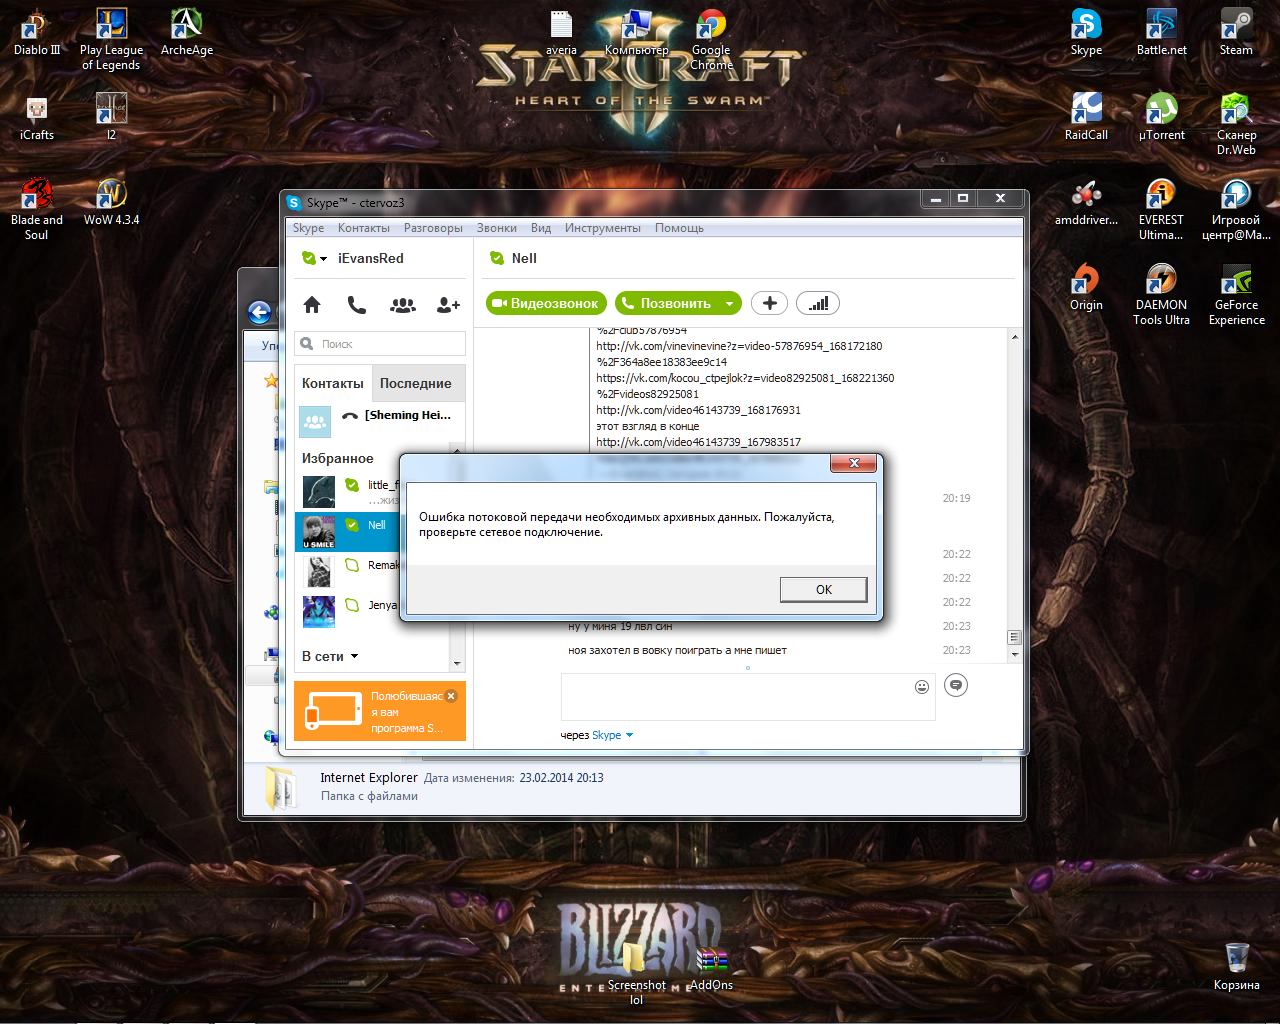Open the ArcheAge desktop icon
Screen dimensions: 1280x1024
click(186, 32)
